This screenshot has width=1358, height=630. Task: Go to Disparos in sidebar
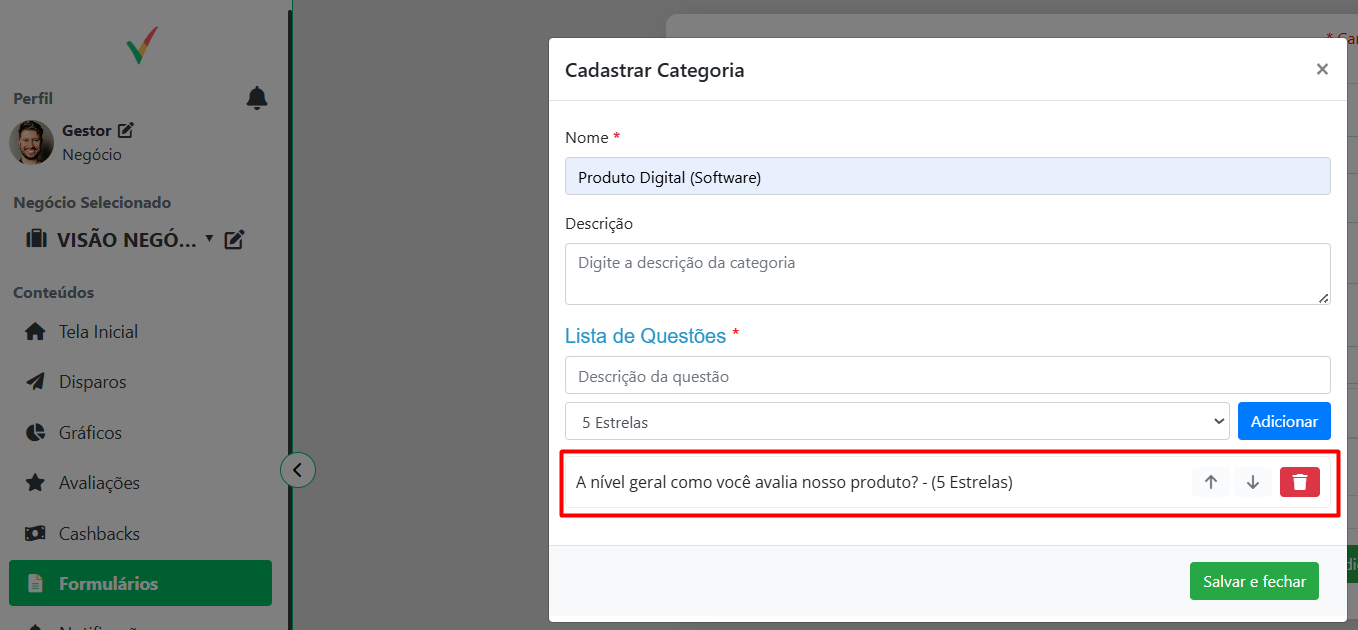click(x=92, y=382)
